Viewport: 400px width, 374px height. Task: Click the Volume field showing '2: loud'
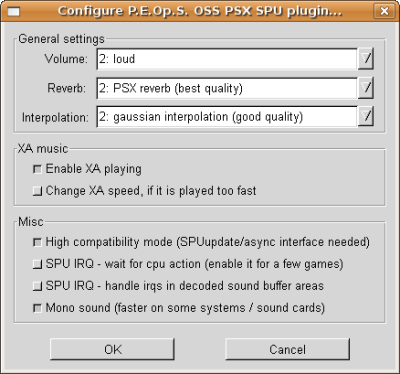point(227,59)
